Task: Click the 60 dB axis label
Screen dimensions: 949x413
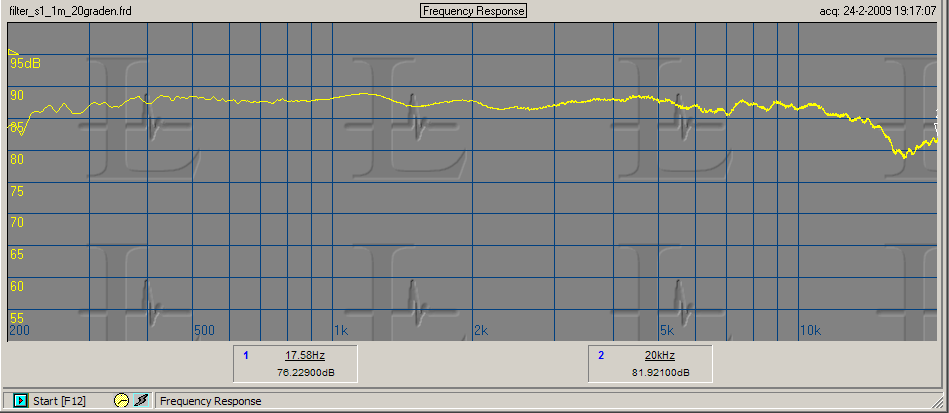Action: click(16, 286)
